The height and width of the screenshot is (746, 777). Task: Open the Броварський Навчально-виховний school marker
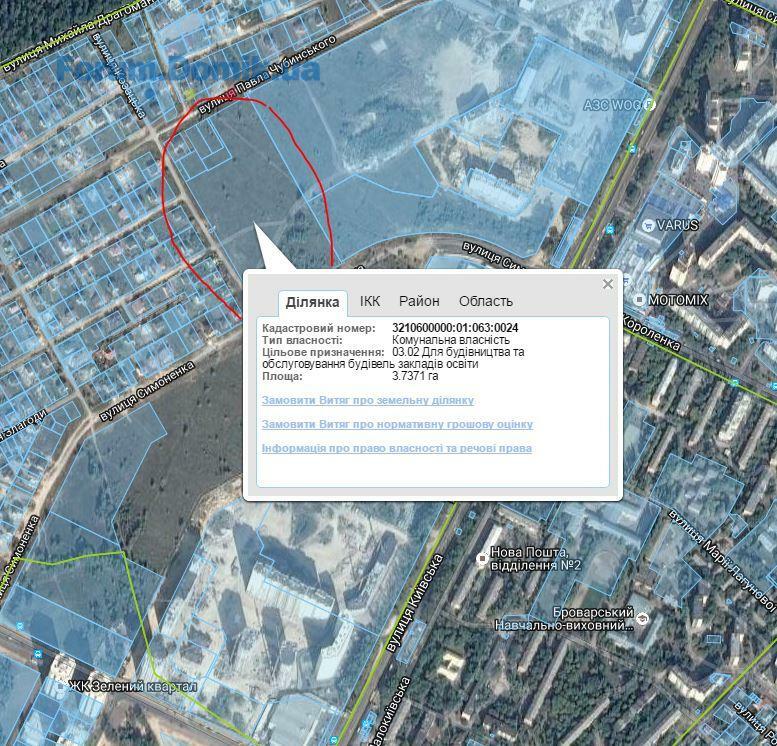643,618
